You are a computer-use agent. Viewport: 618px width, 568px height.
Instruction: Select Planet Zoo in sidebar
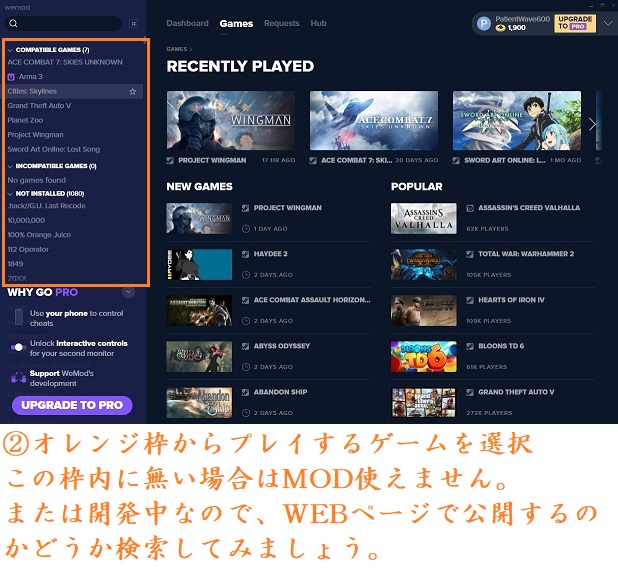25,120
